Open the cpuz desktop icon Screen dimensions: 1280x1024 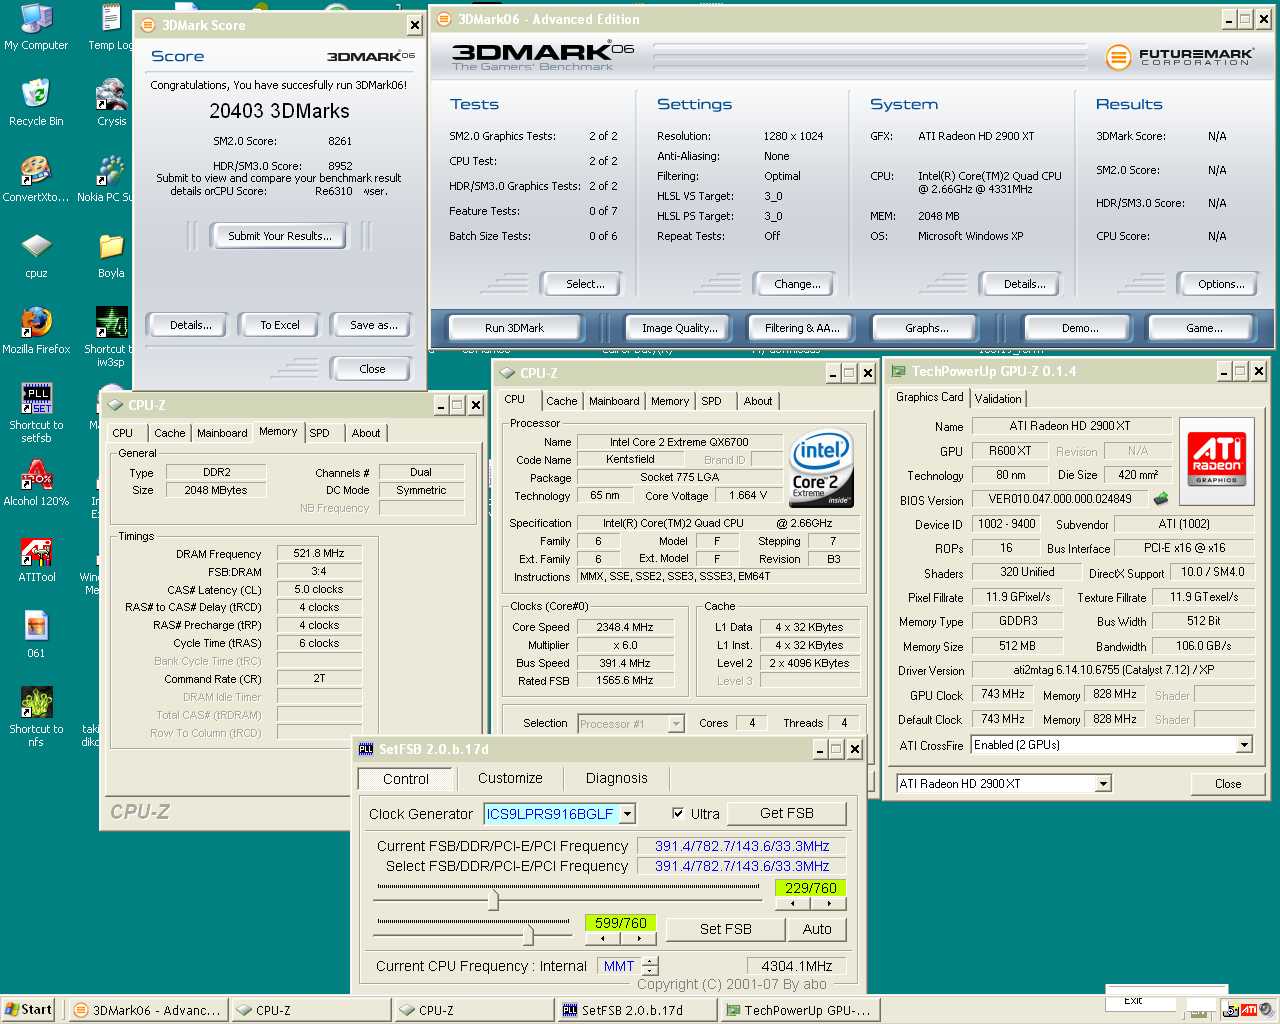click(36, 255)
